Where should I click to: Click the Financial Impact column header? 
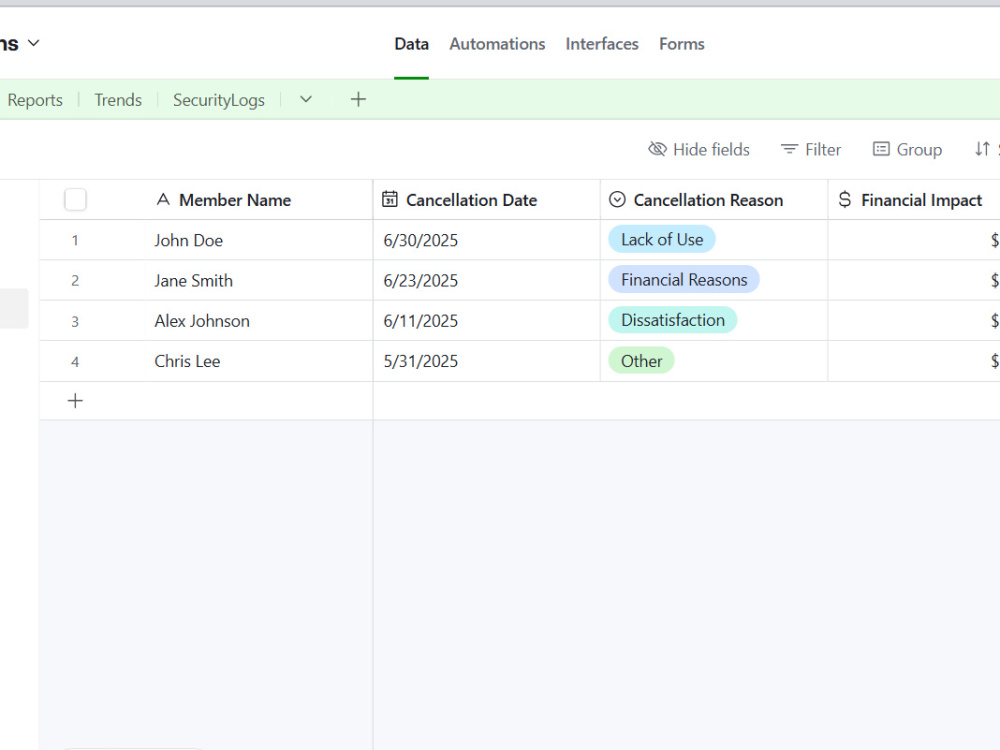tap(914, 200)
